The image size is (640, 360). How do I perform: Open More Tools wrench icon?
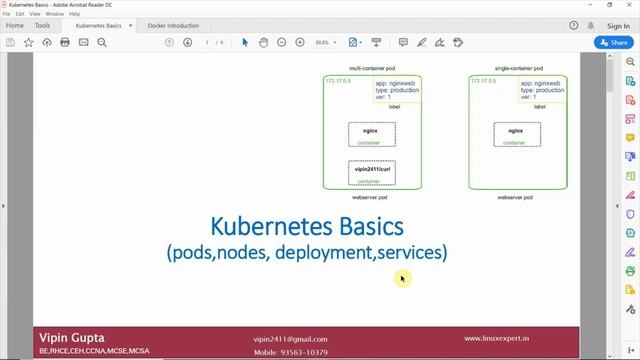click(630, 309)
